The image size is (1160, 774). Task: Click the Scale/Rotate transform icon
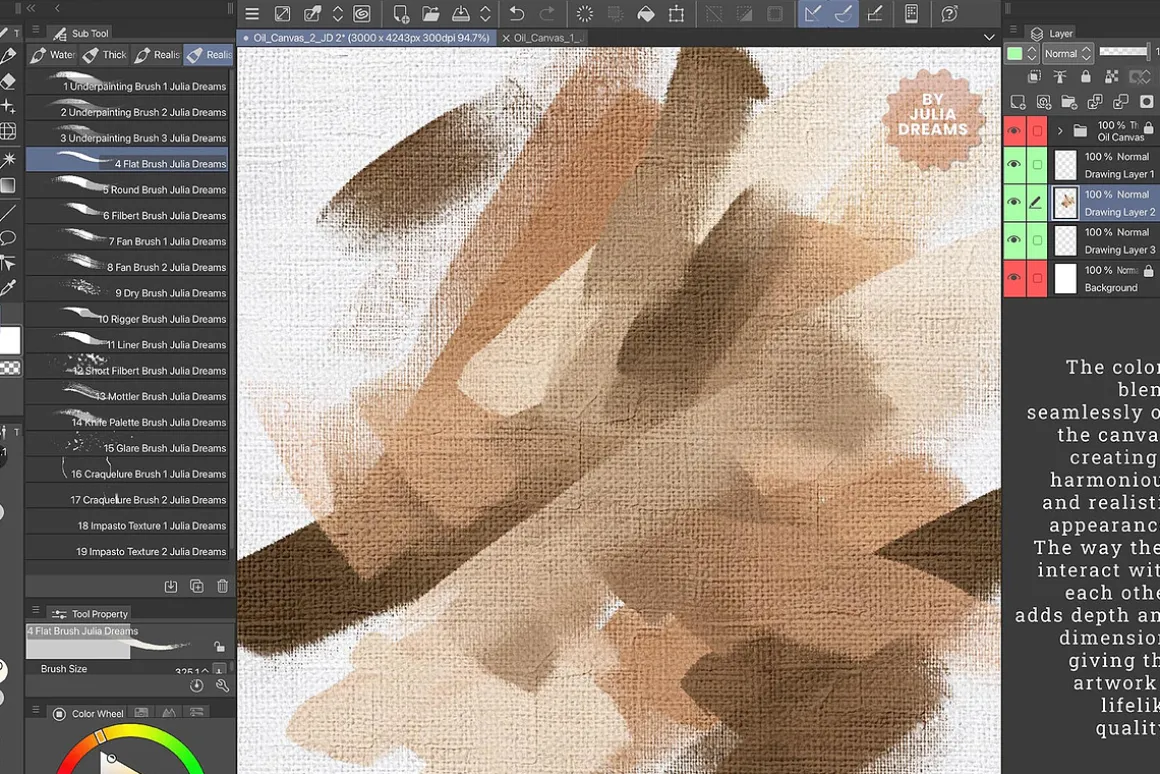[x=676, y=14]
